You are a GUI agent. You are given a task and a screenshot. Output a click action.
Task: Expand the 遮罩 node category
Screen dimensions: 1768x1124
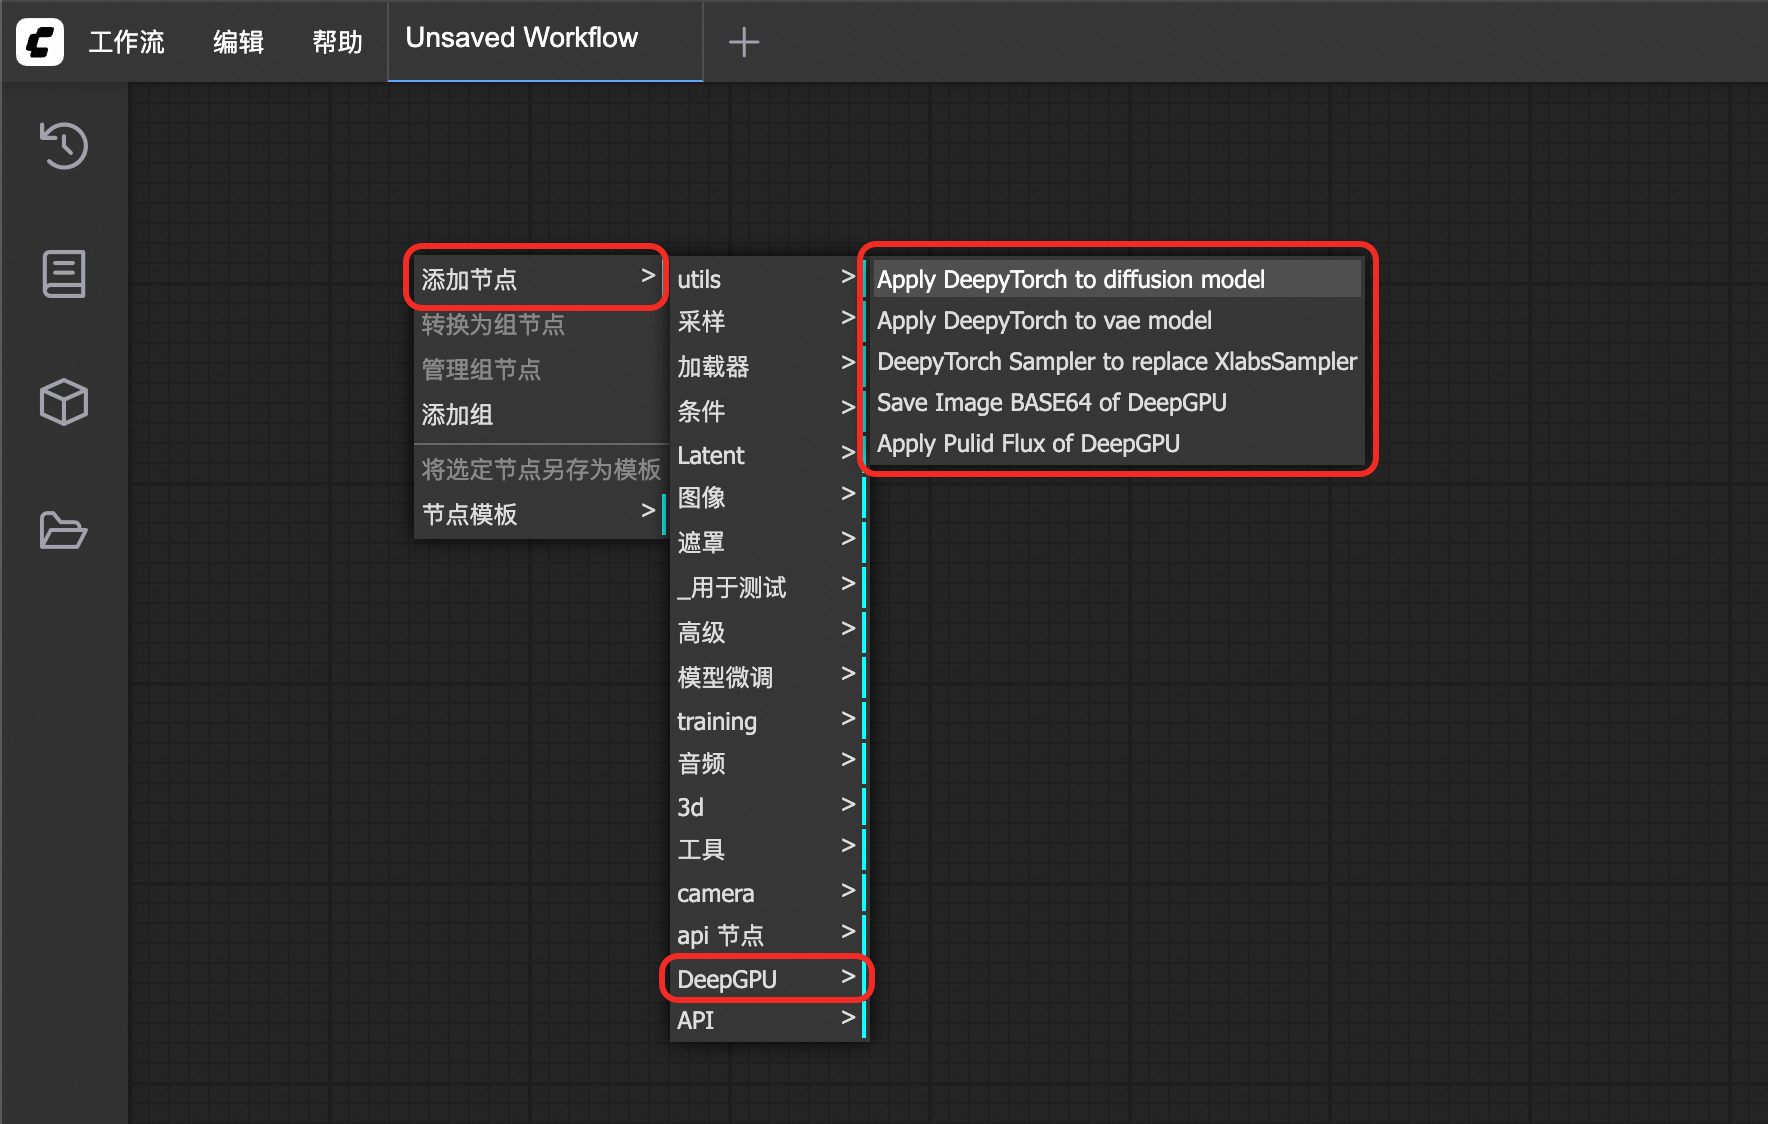tap(766, 542)
